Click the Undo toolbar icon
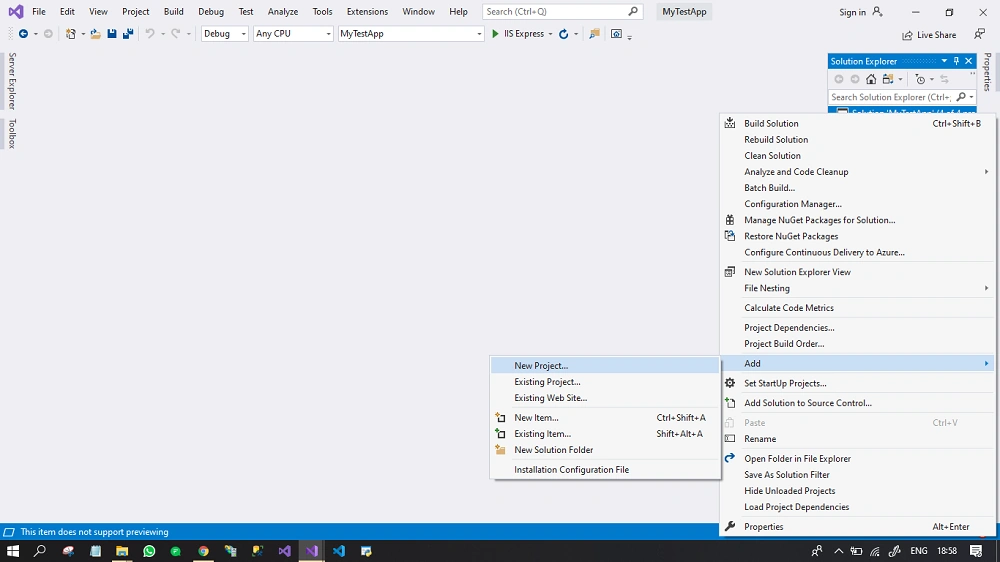 pyautogui.click(x=150, y=34)
